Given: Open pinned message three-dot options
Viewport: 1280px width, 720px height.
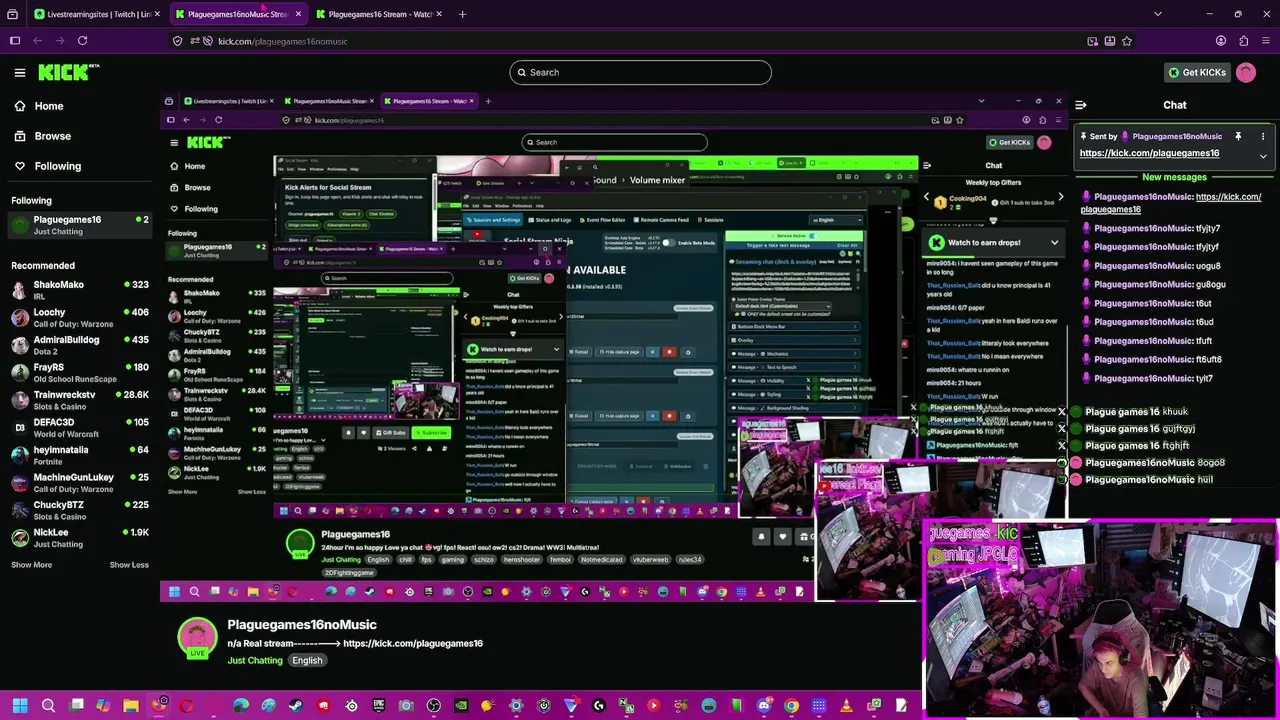Looking at the screenshot, I should tap(1263, 136).
